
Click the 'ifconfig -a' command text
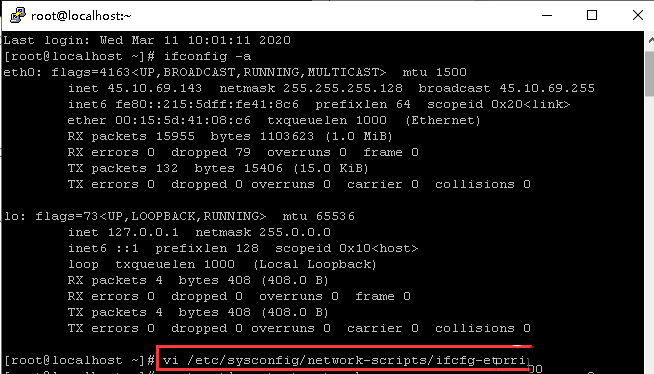[x=207, y=56]
